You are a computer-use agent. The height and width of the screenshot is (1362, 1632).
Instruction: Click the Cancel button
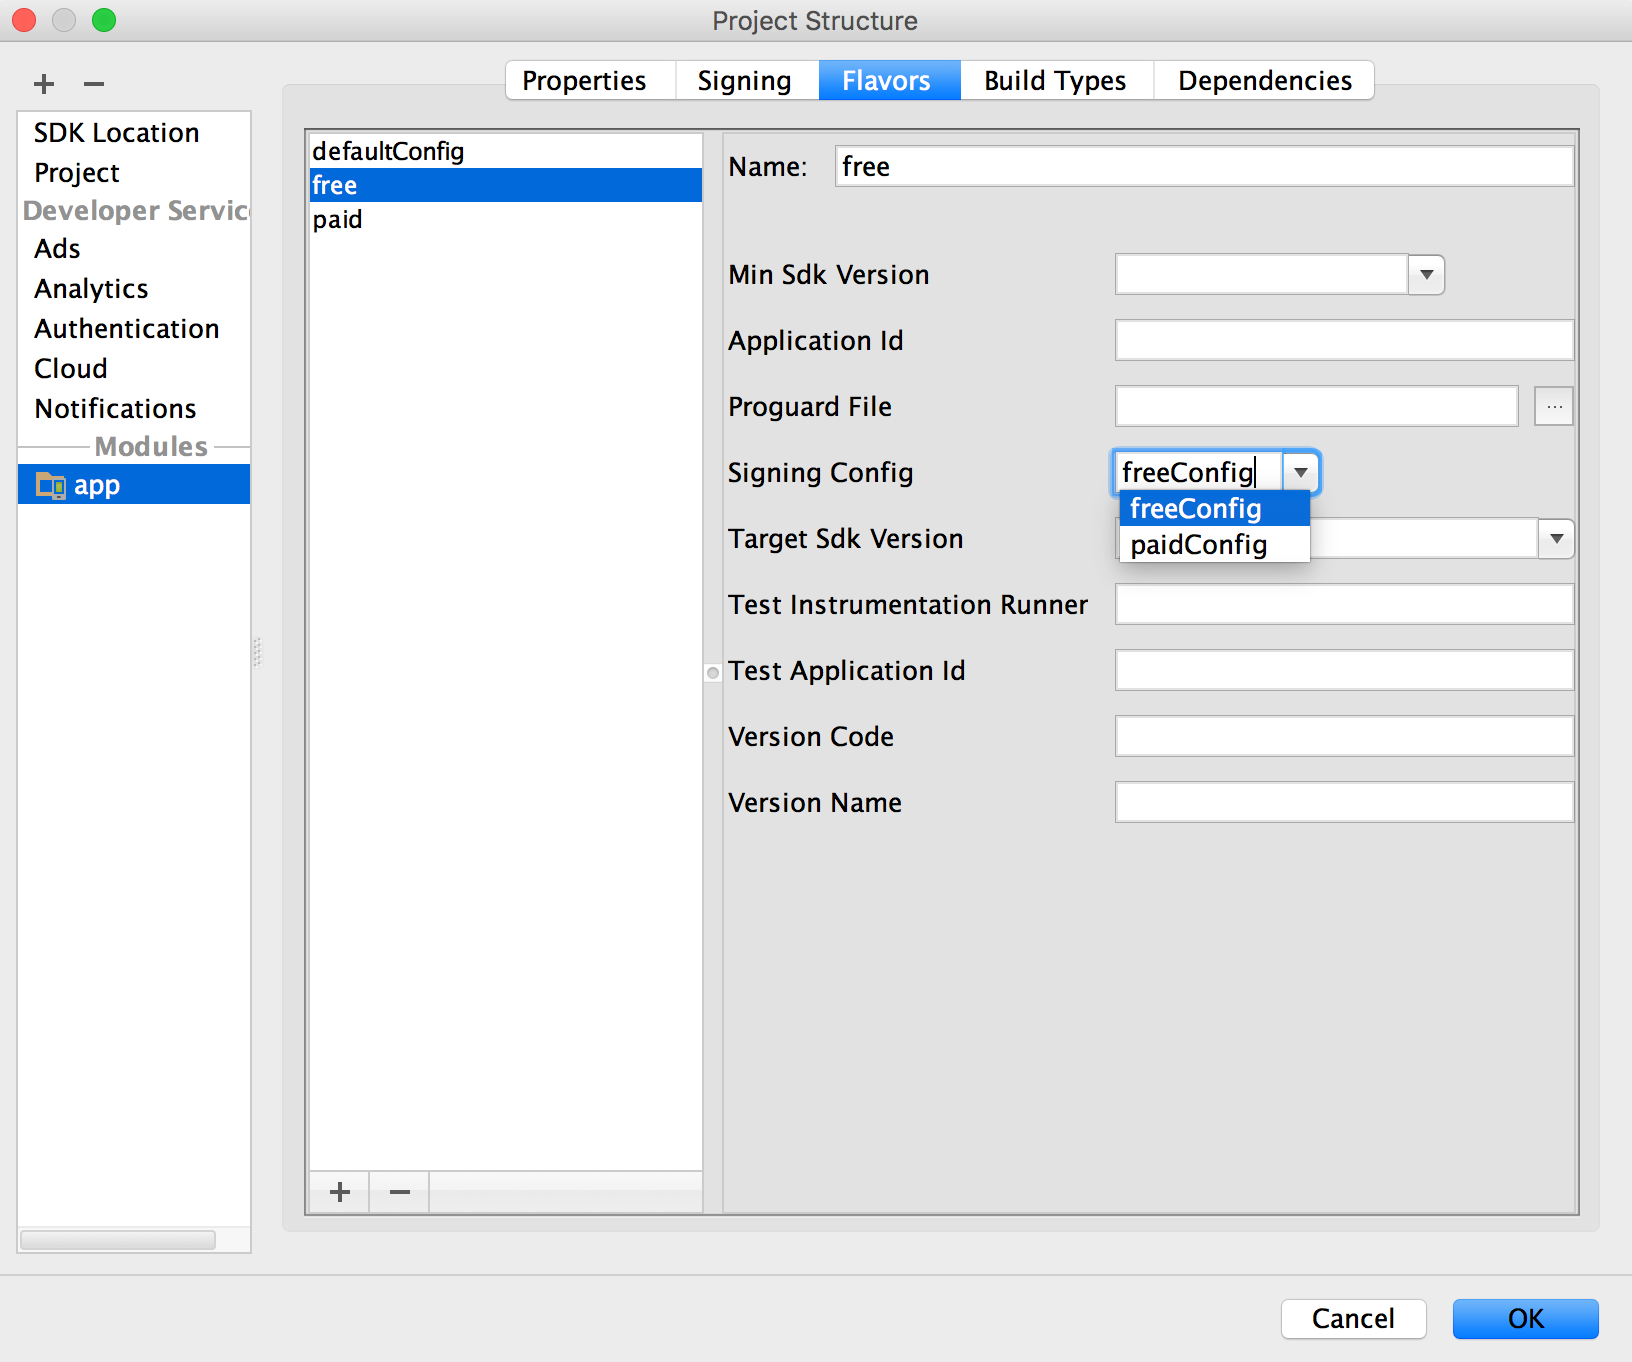(x=1353, y=1319)
